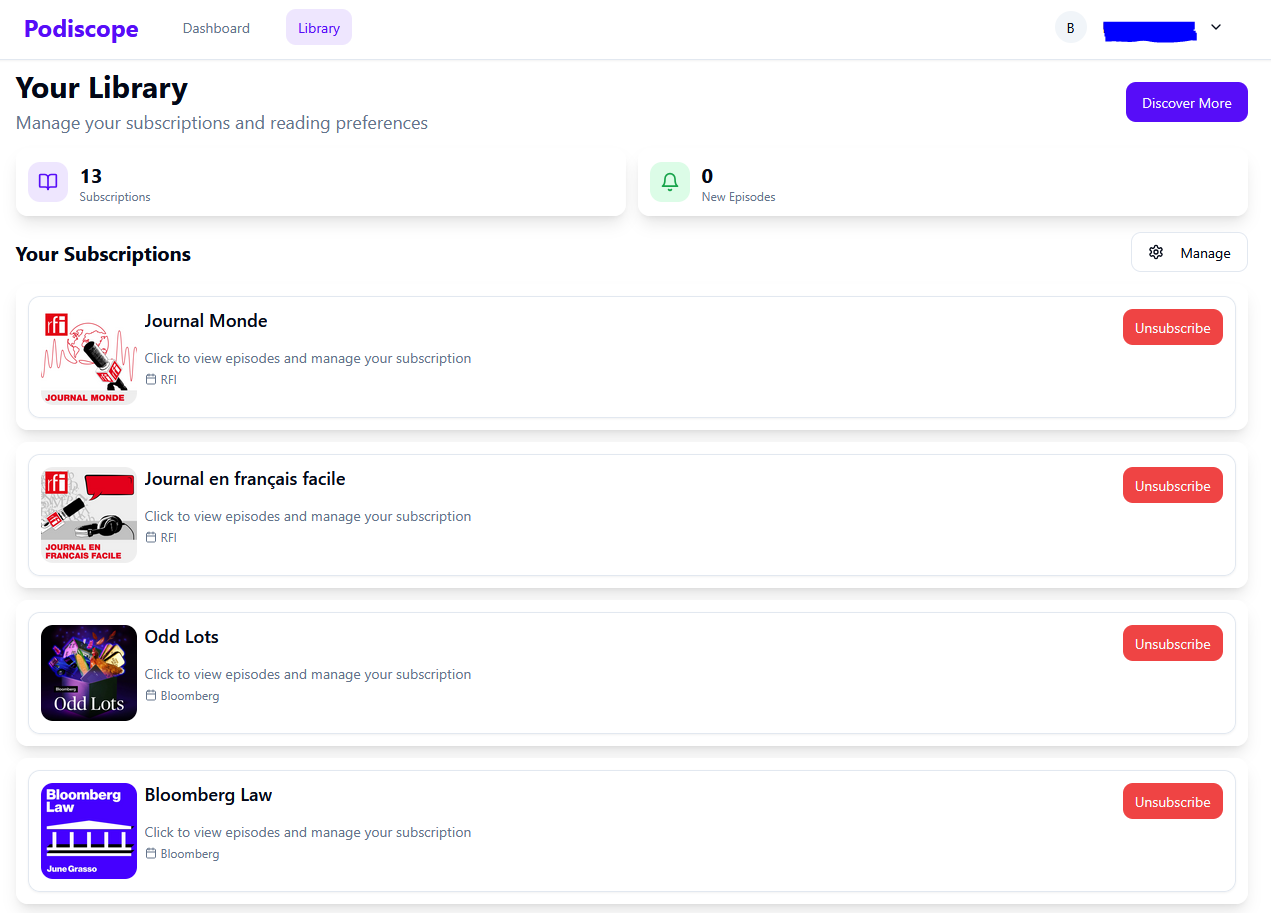
Task: Unsubscribe from Journal en français facile
Action: tap(1172, 486)
